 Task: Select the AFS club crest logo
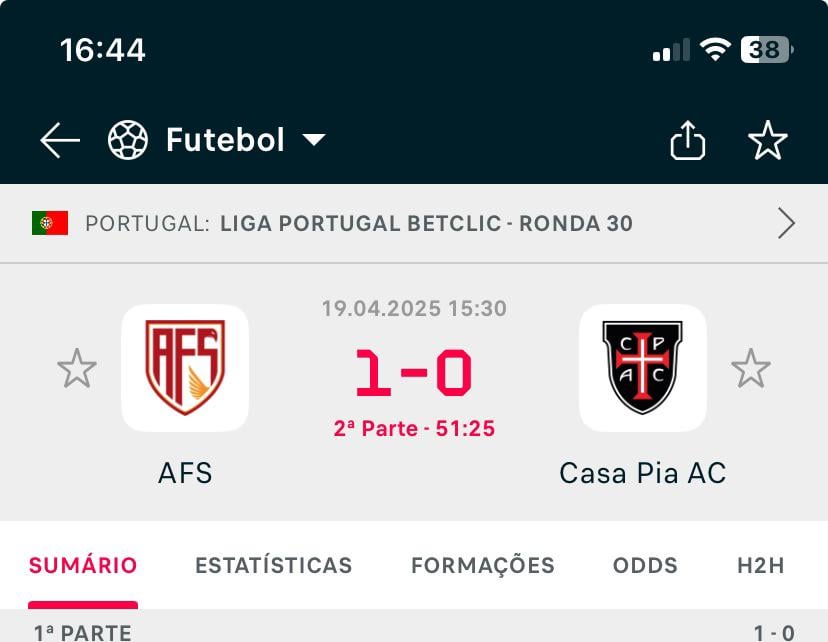(186, 369)
